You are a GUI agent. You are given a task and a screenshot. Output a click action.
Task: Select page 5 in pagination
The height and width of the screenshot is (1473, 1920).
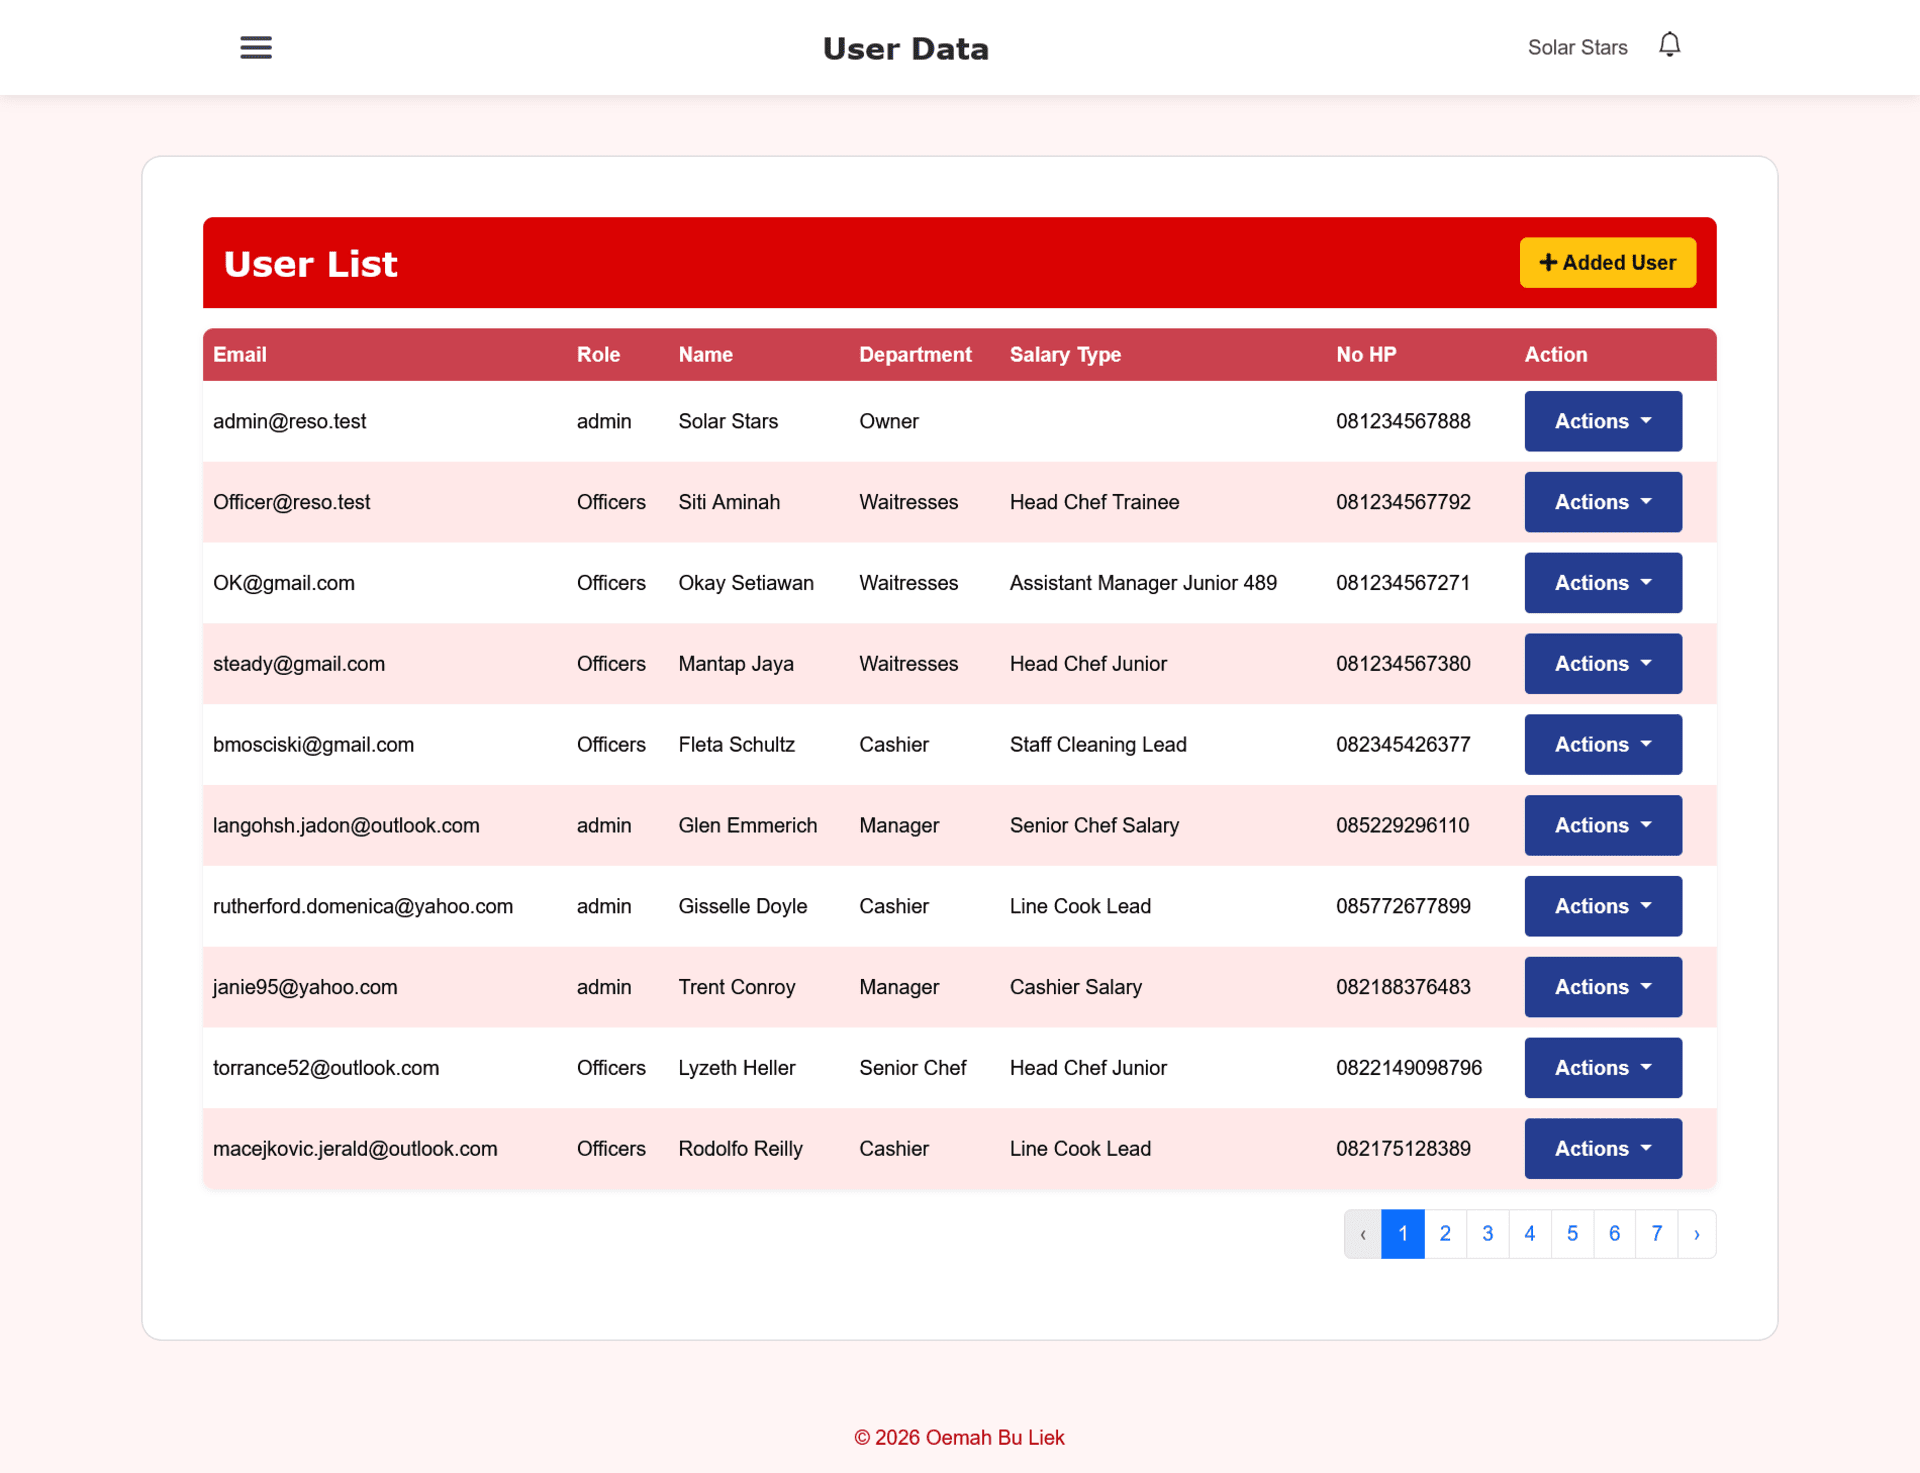tap(1571, 1234)
